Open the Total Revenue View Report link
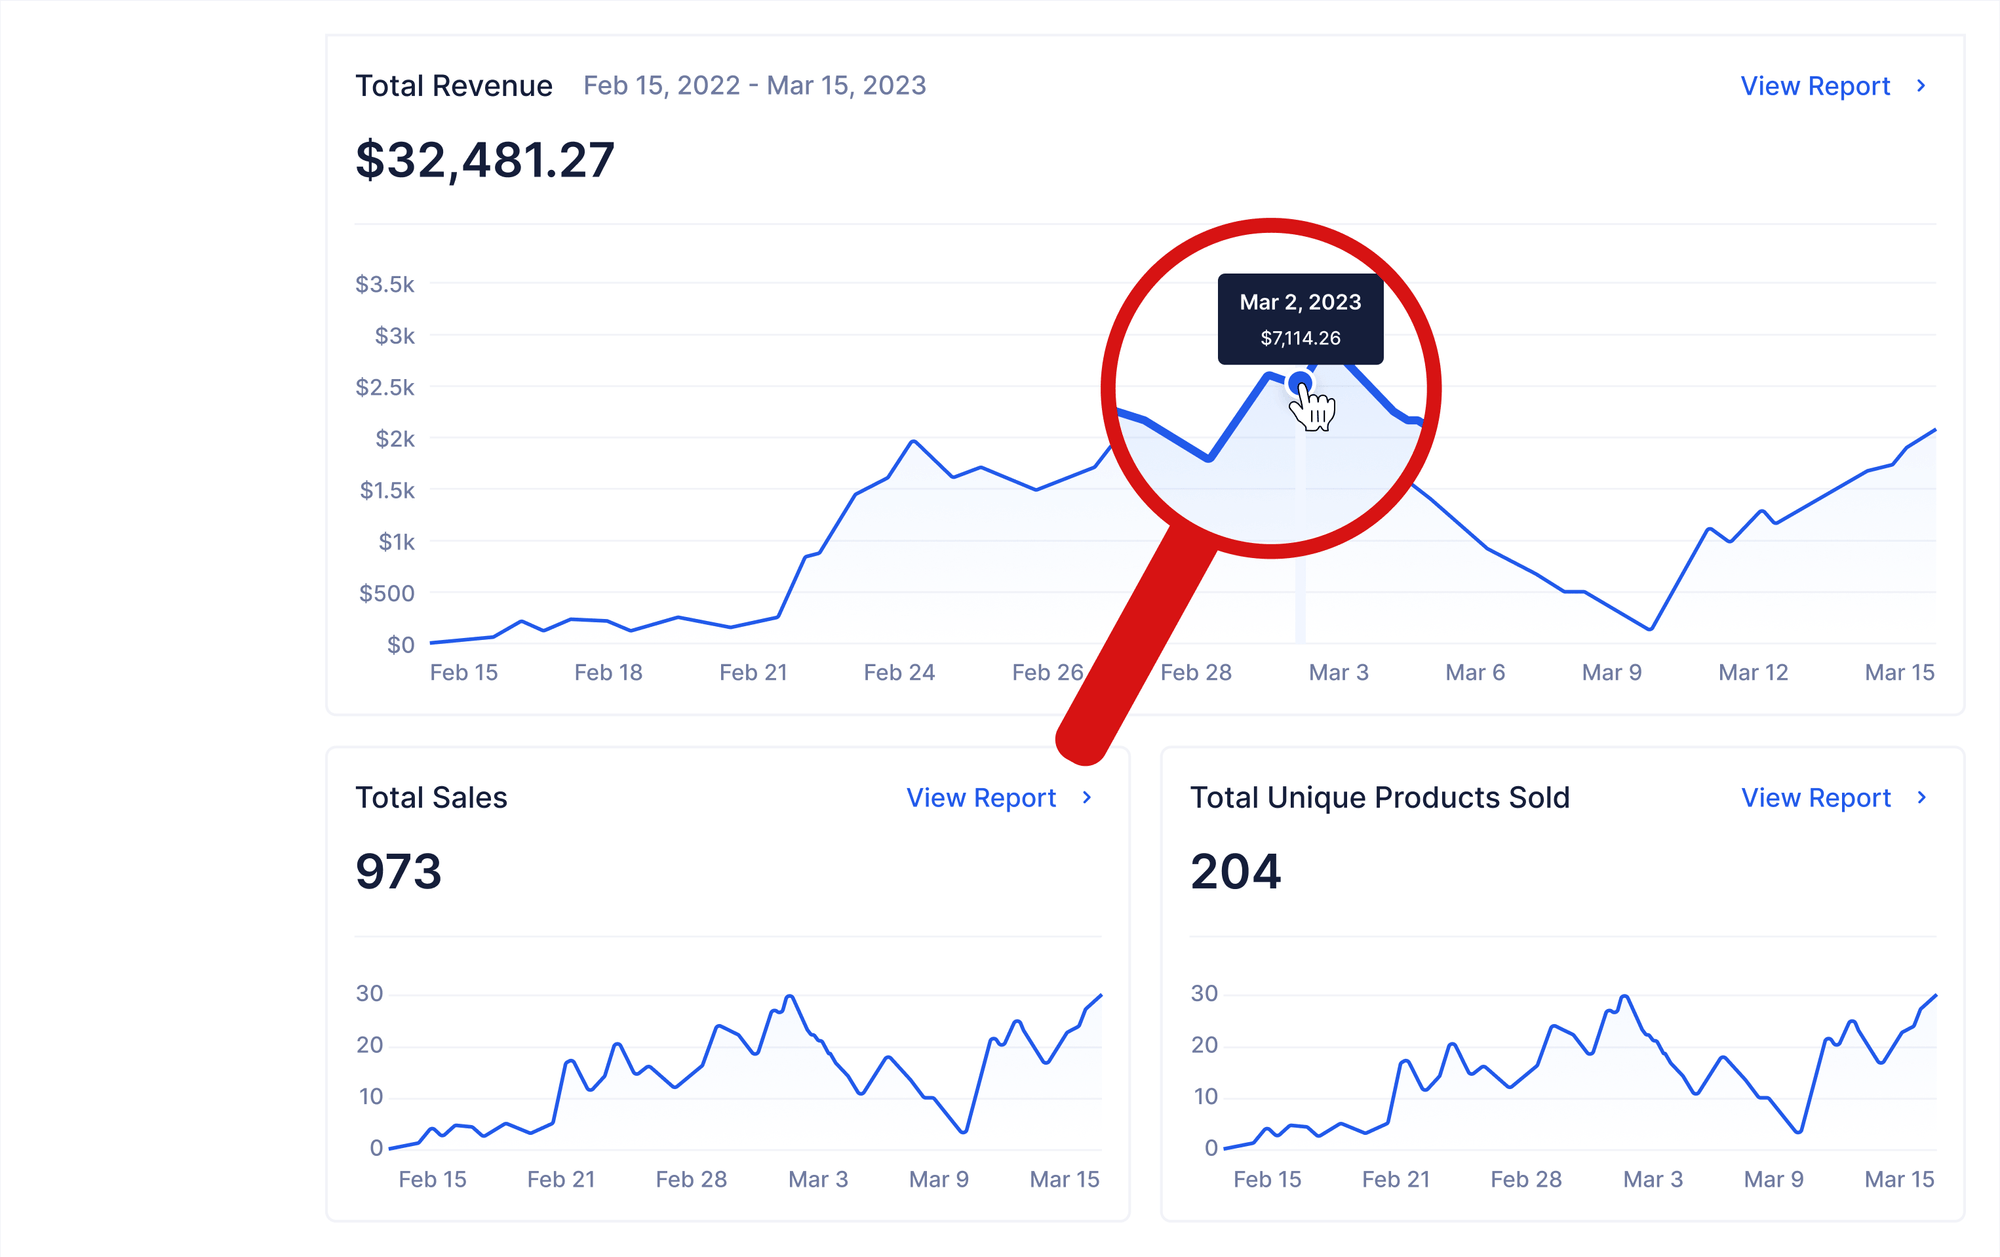Image resolution: width=2000 pixels, height=1257 pixels. [1815, 86]
